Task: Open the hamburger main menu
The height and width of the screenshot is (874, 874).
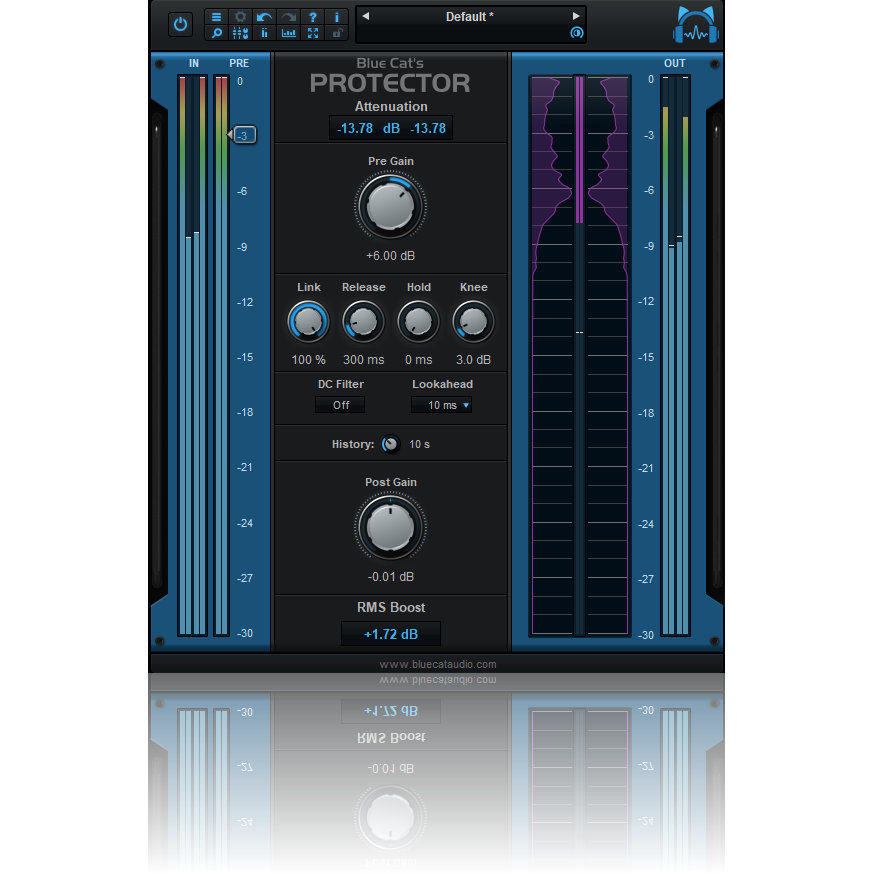Action: pos(216,17)
